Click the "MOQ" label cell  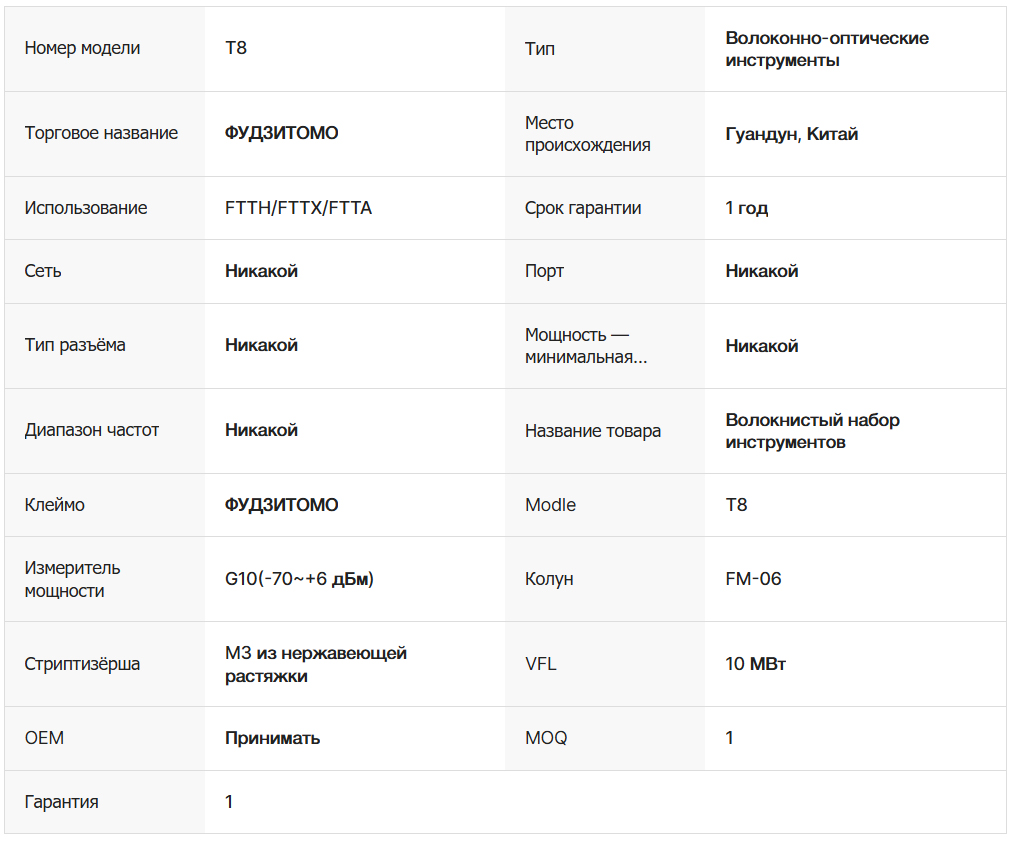pos(546,738)
